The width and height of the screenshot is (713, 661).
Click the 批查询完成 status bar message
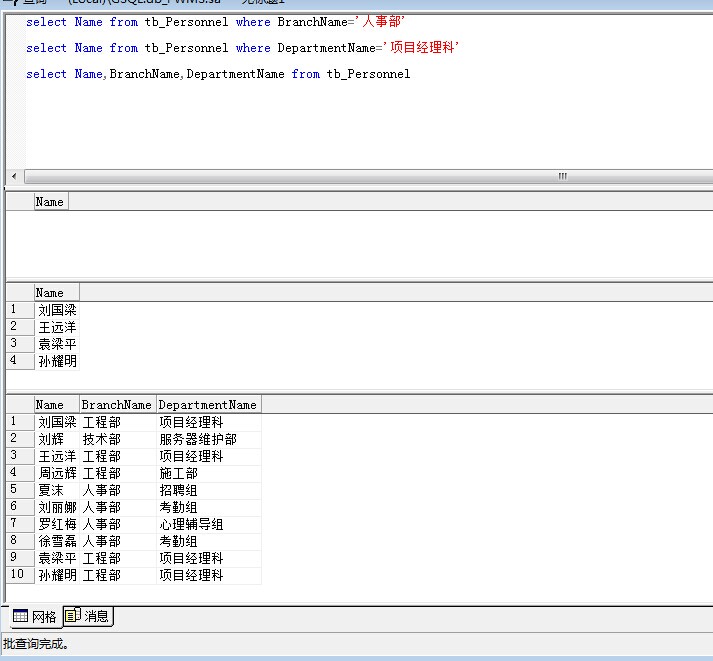click(x=36, y=644)
